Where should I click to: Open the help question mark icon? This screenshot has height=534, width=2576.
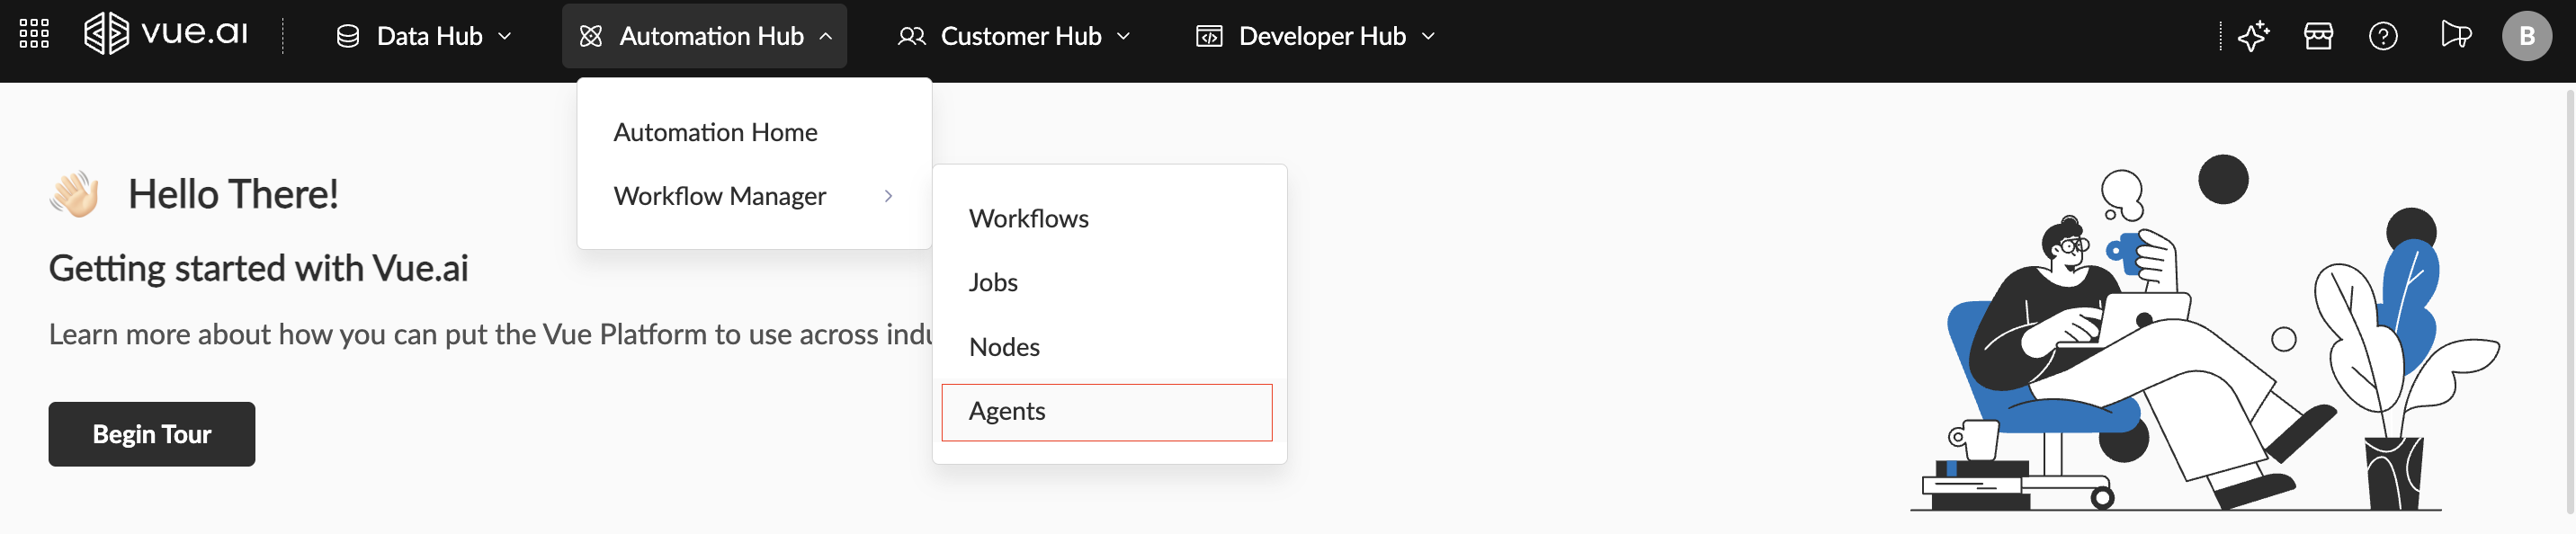point(2383,36)
